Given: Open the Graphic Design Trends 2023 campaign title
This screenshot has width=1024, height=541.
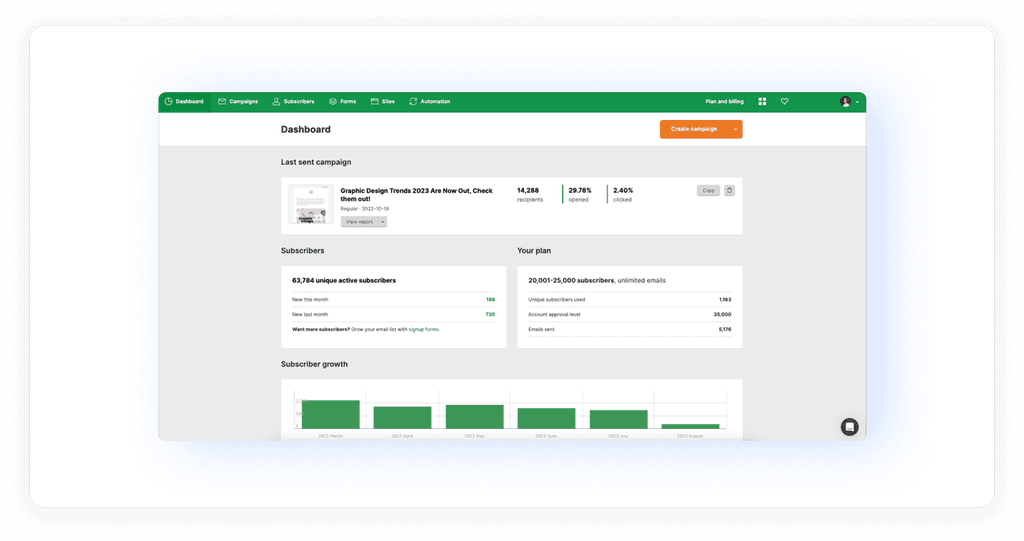Looking at the screenshot, I should (x=417, y=195).
